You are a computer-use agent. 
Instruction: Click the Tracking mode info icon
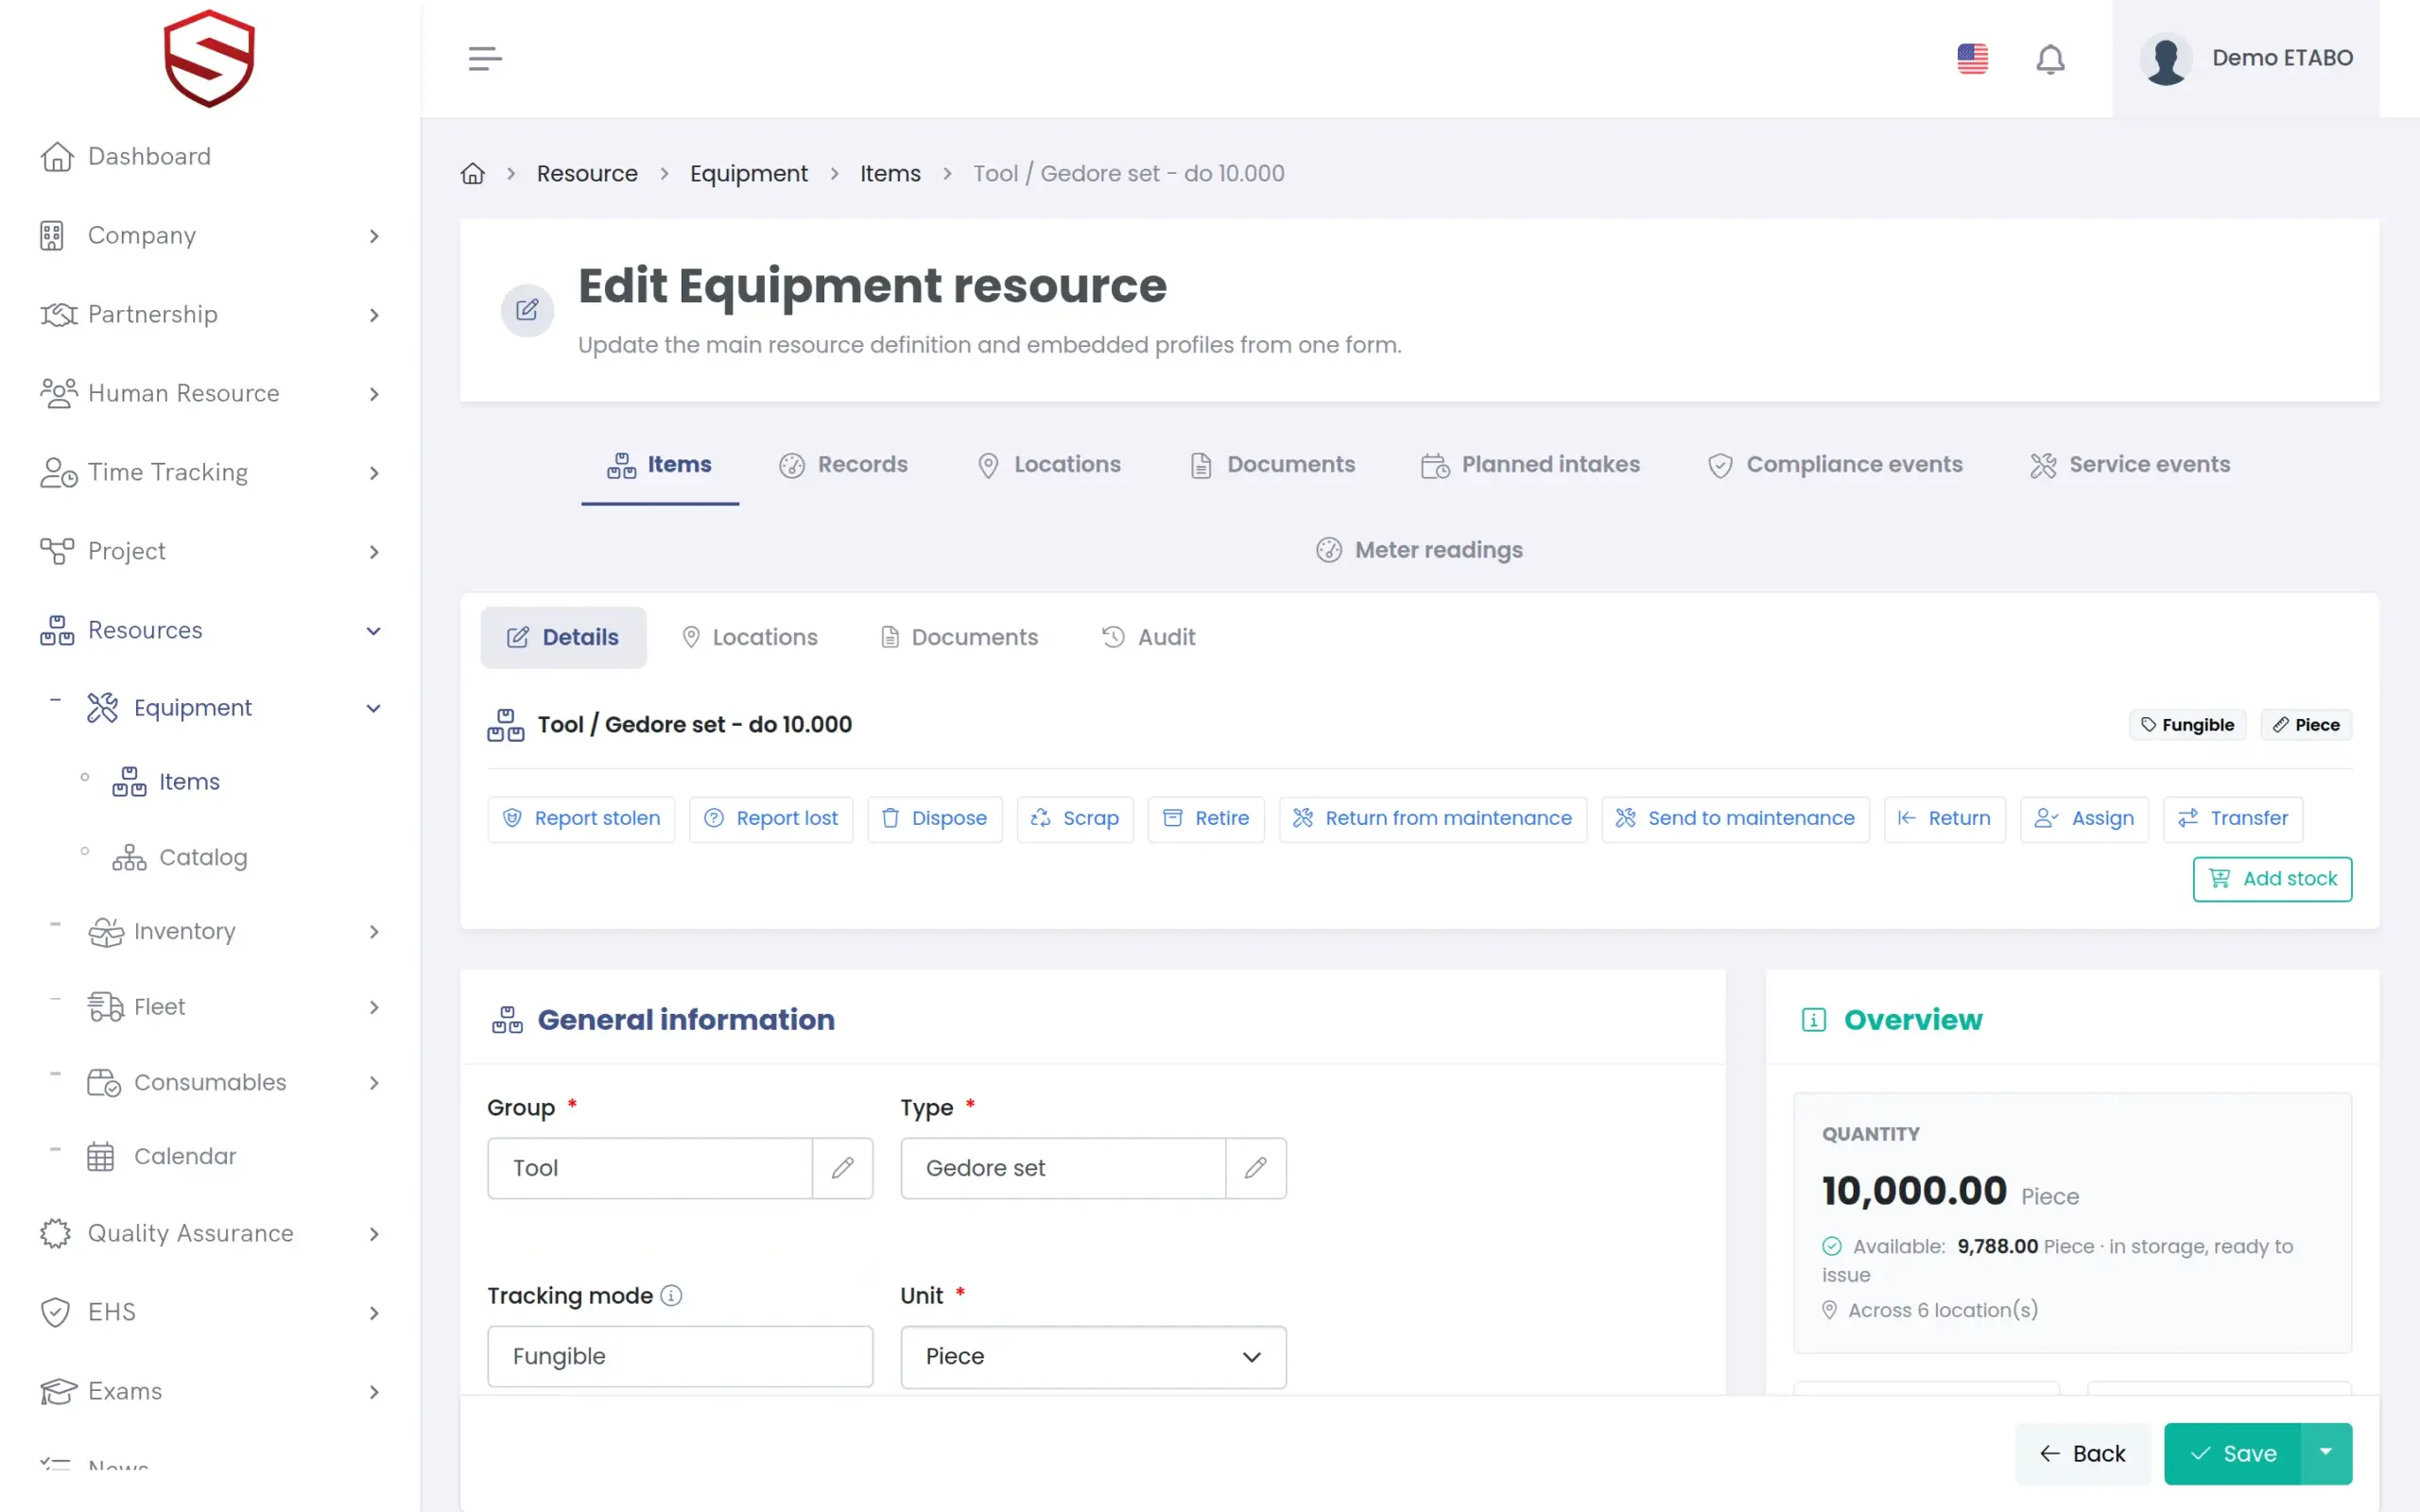(x=672, y=1295)
